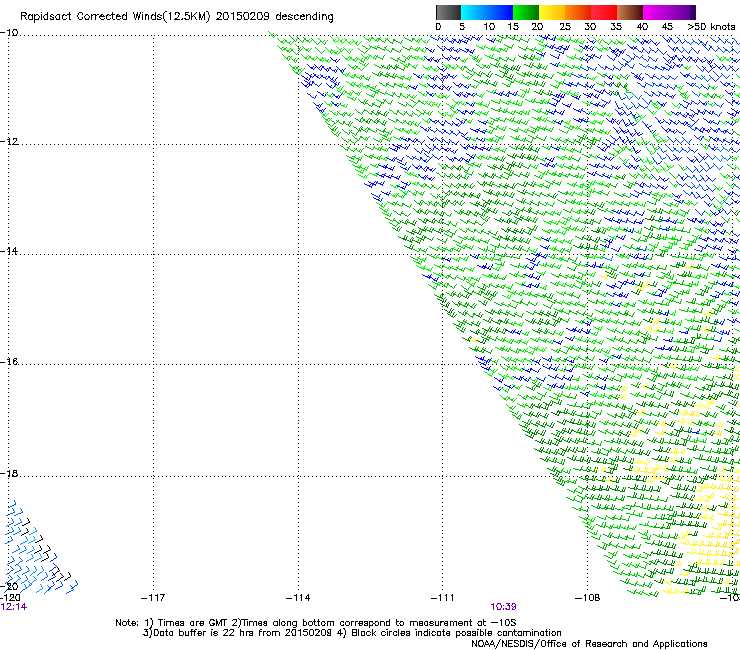Screen dimensions: 740x650
Task: Click the red 30-35 knots legend swatch
Action: click(x=604, y=12)
